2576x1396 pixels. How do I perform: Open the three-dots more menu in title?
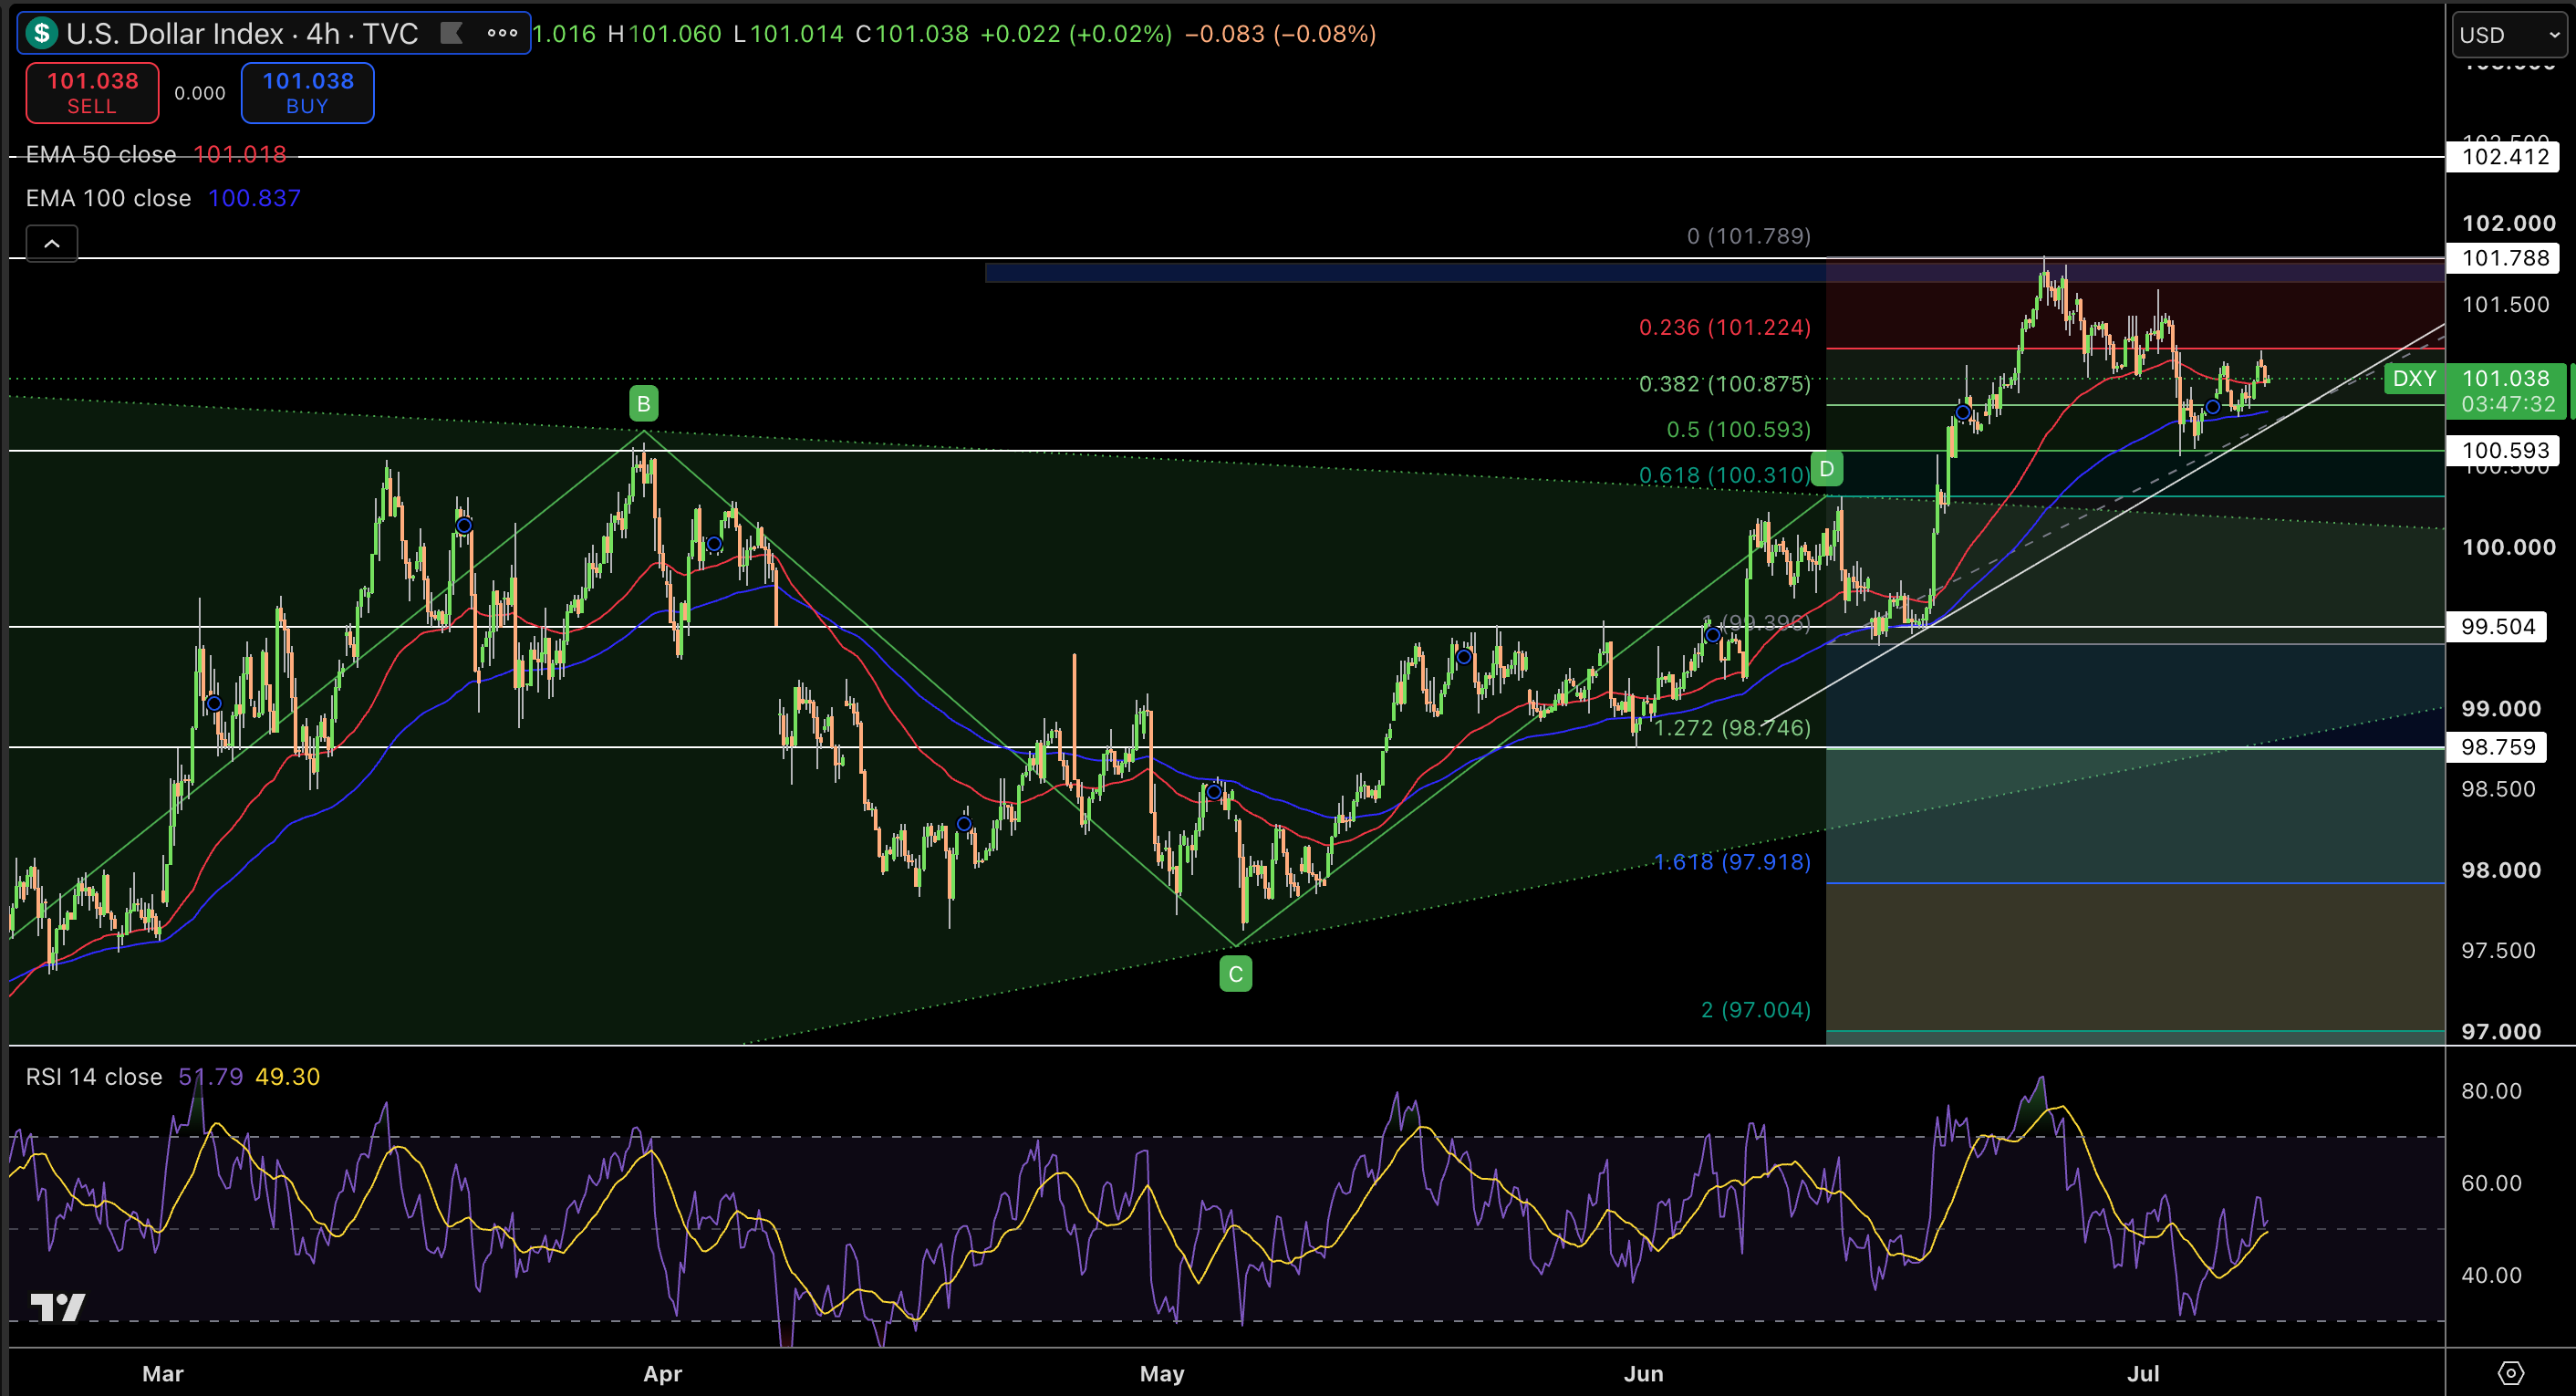[x=502, y=34]
